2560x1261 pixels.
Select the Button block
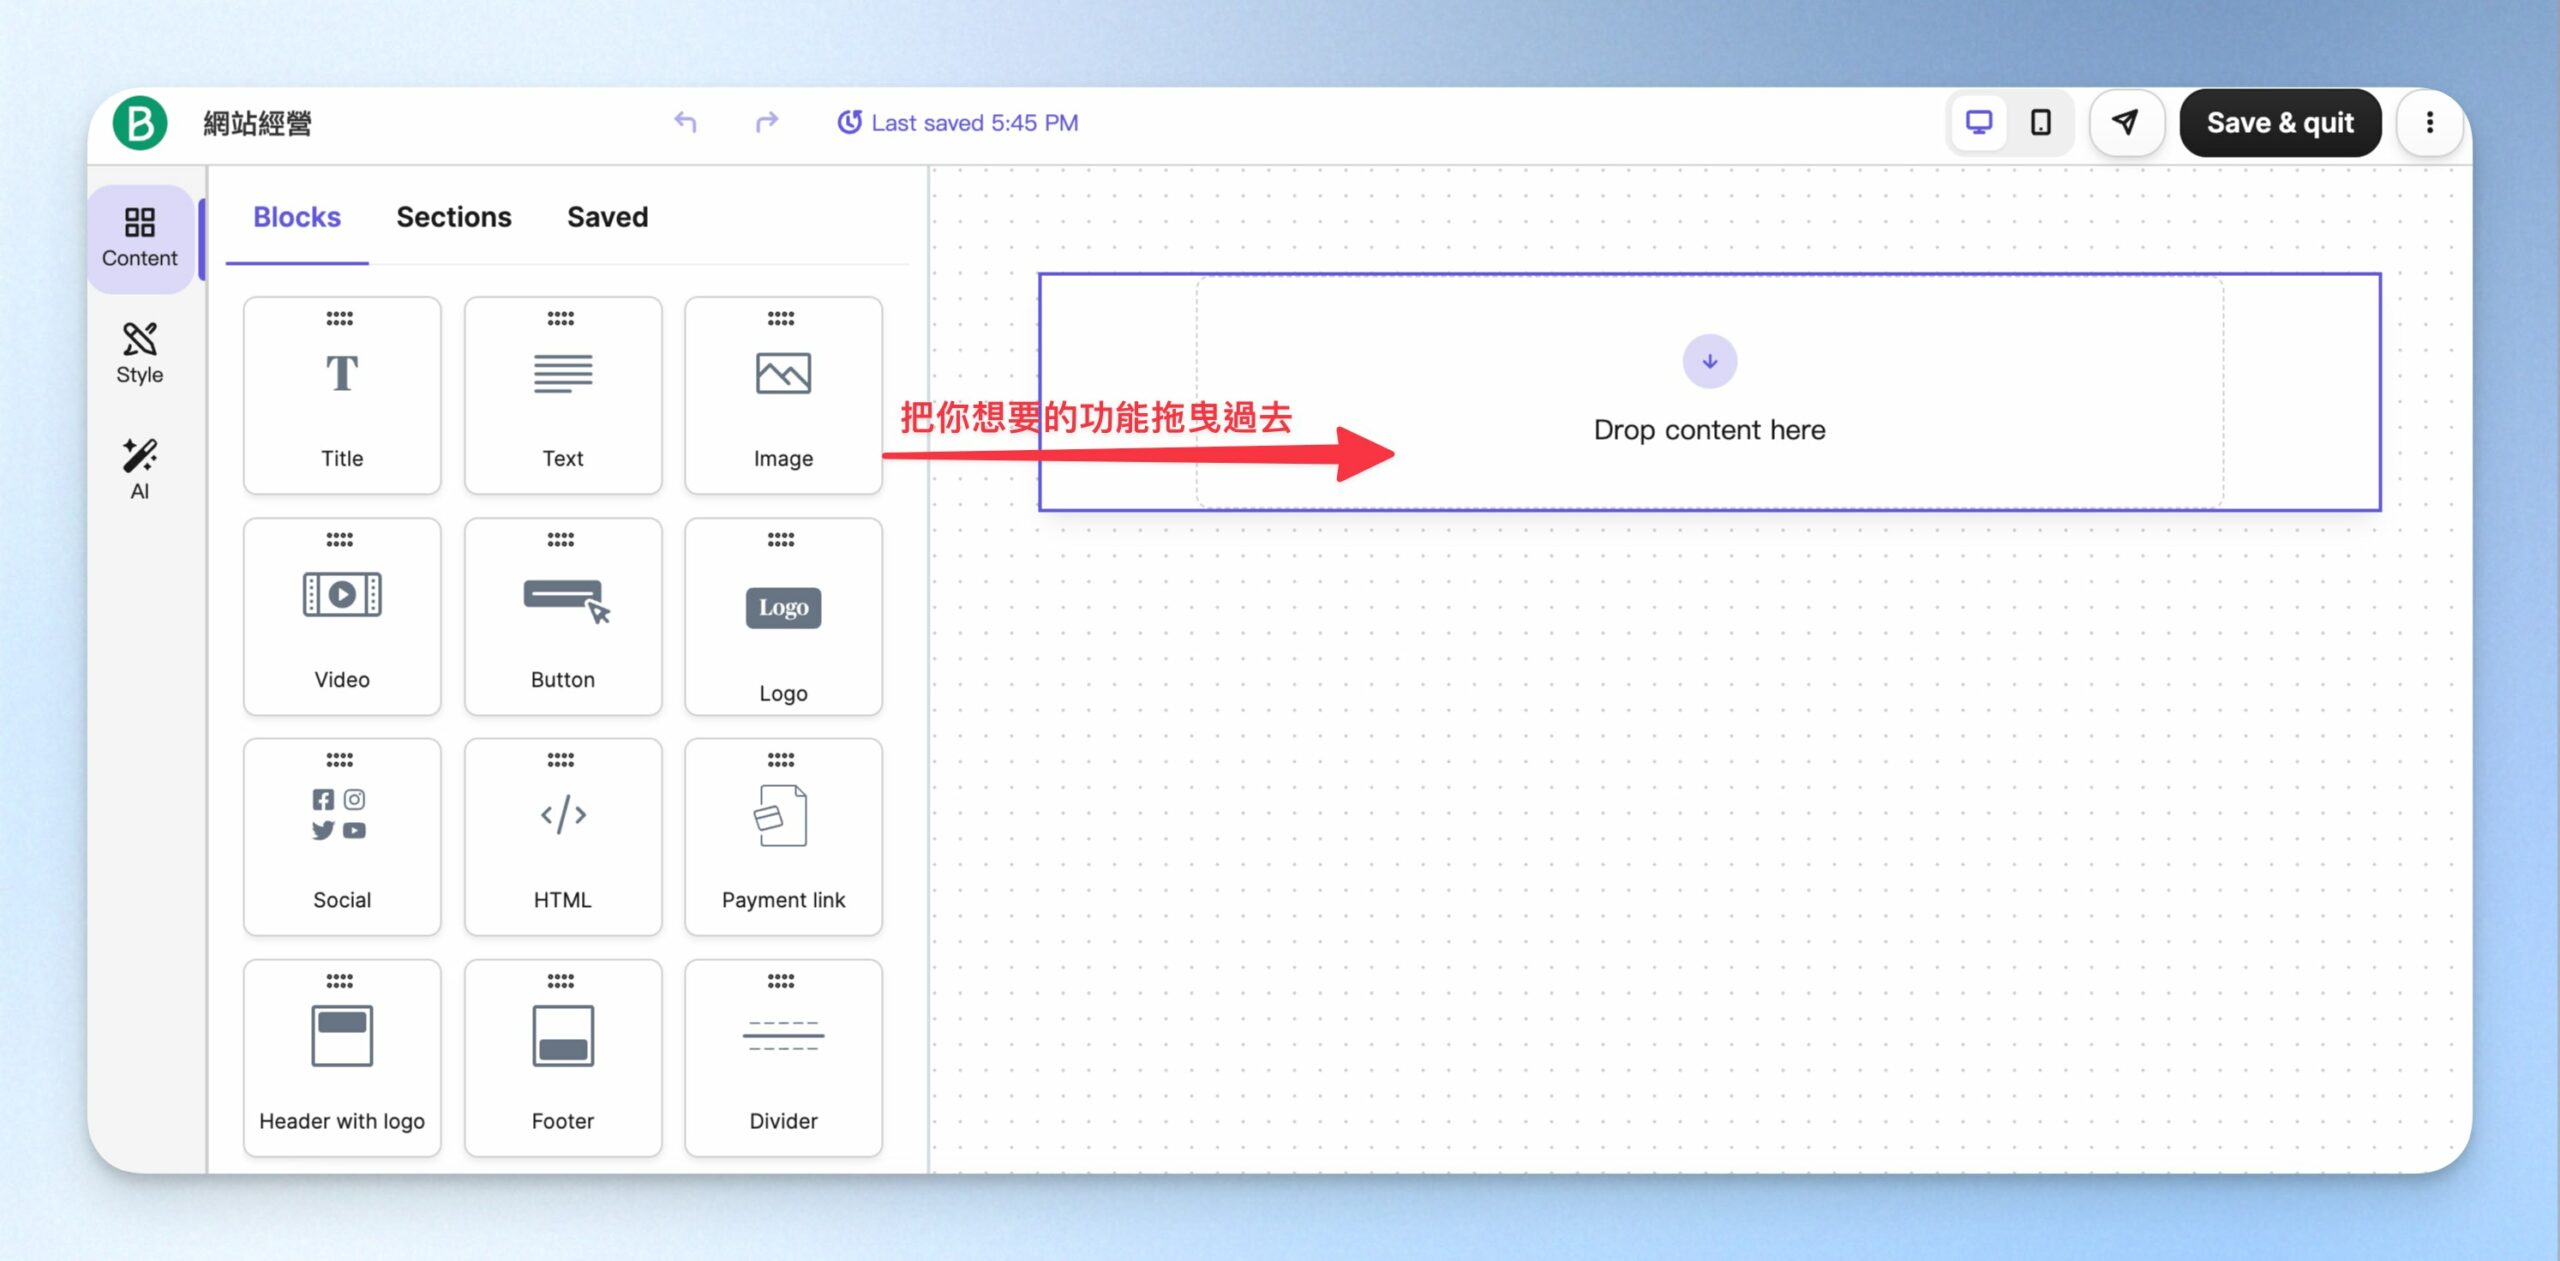(x=563, y=616)
